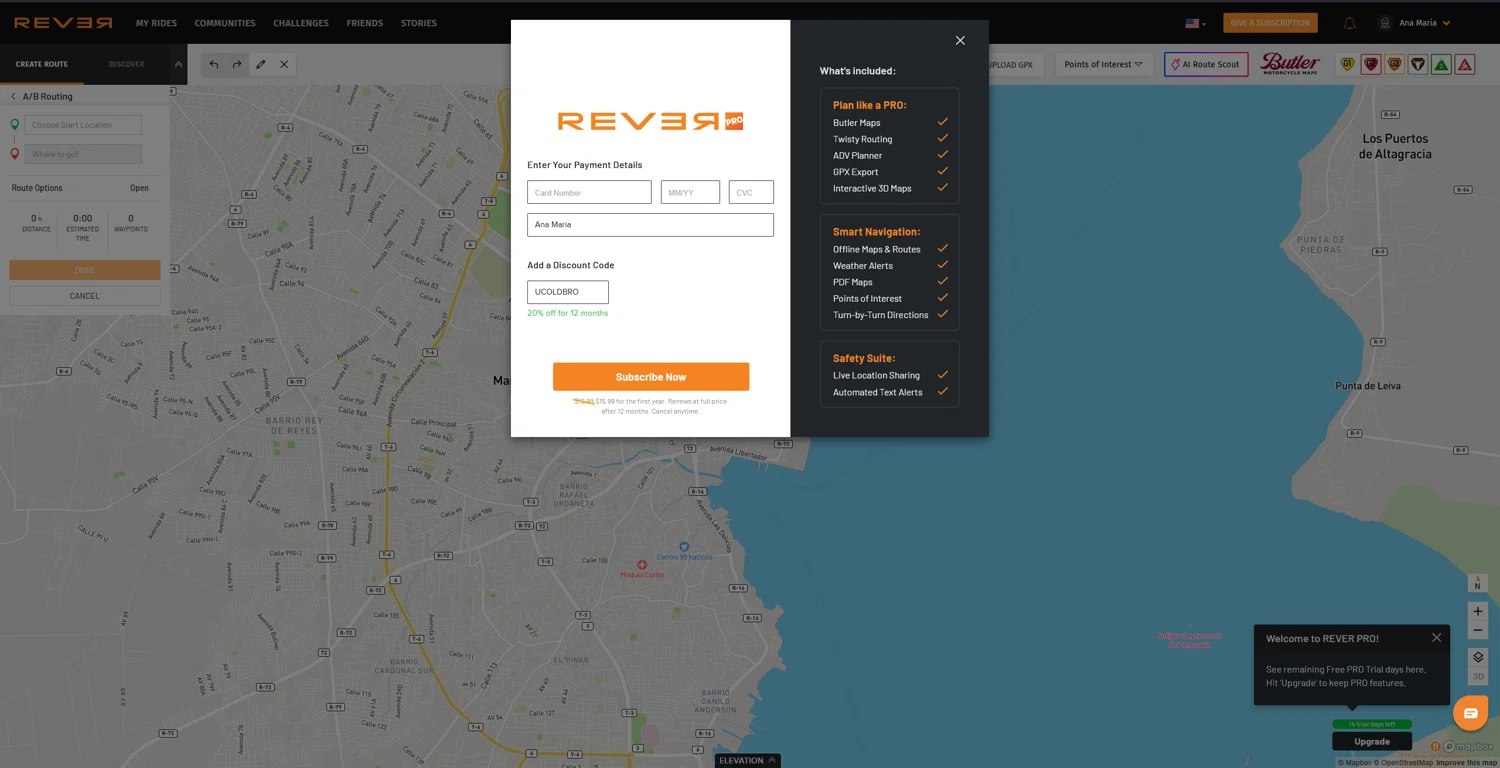Open Friends menu
The width and height of the screenshot is (1500, 768).
pyautogui.click(x=365, y=23)
